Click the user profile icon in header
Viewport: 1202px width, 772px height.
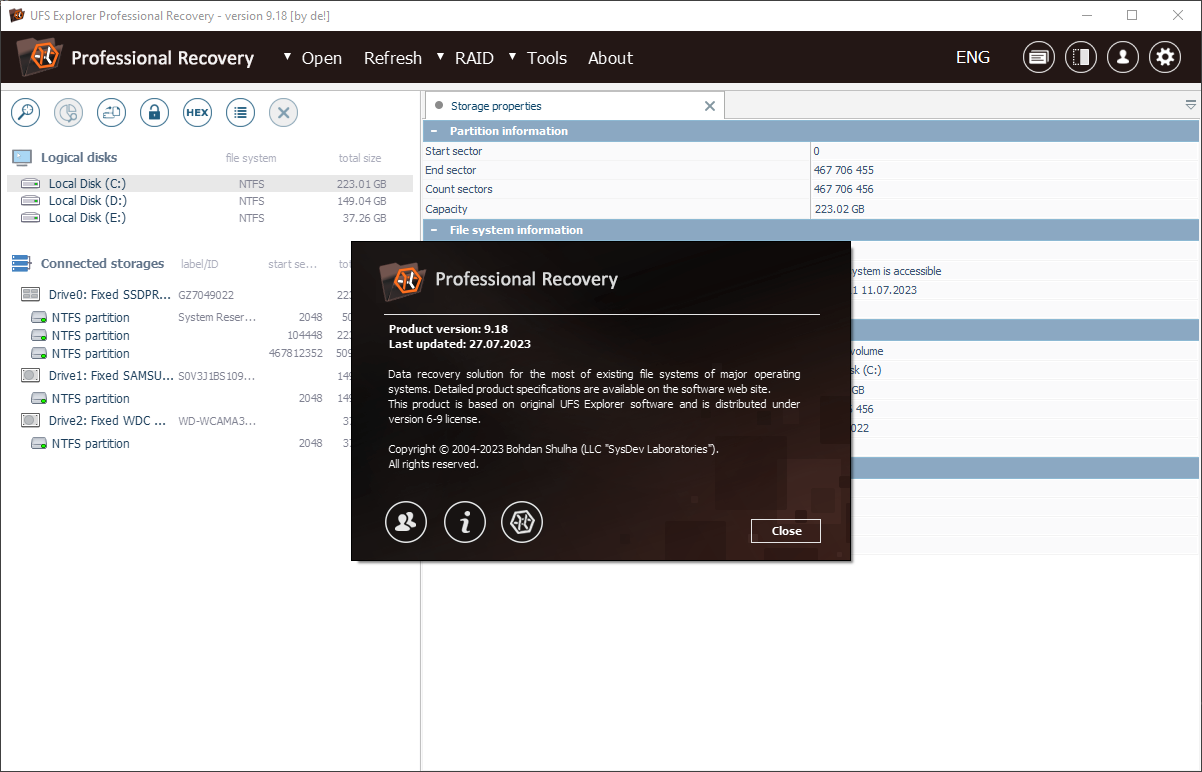(1123, 57)
